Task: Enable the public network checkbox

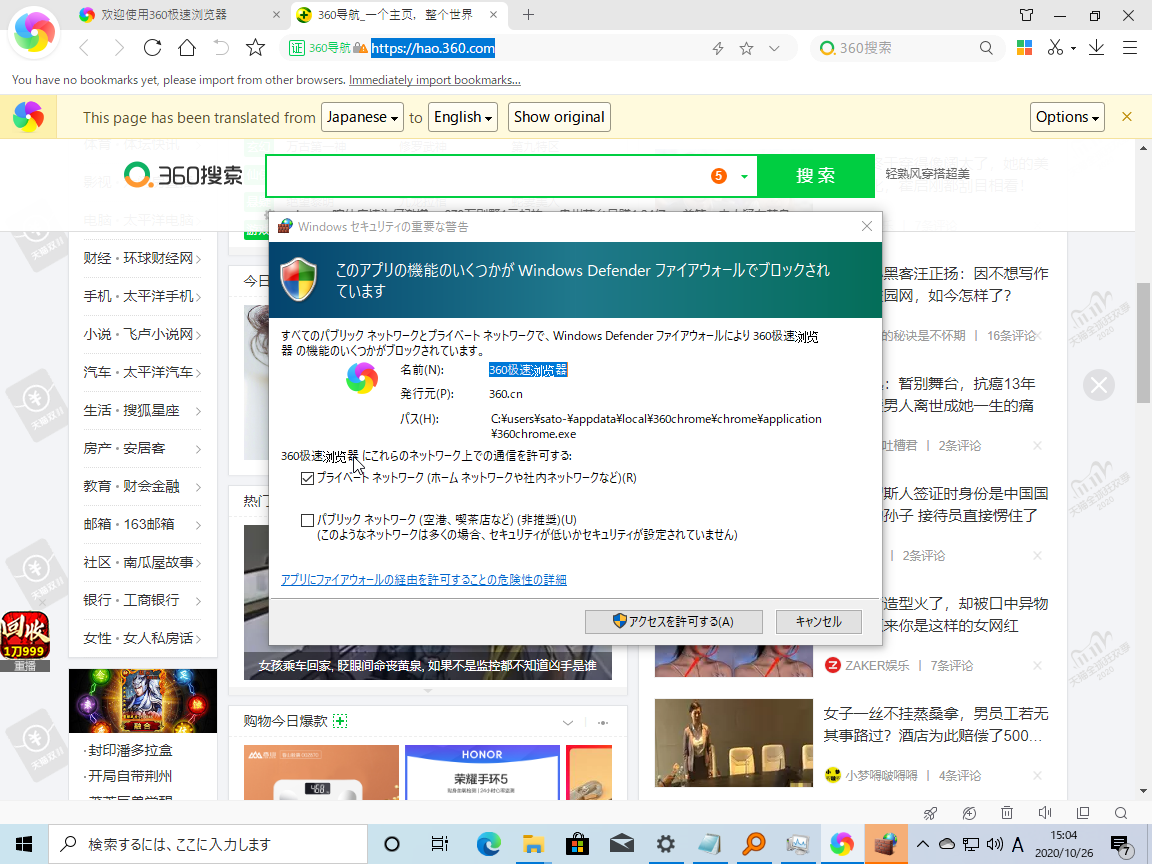Action: pyautogui.click(x=308, y=520)
